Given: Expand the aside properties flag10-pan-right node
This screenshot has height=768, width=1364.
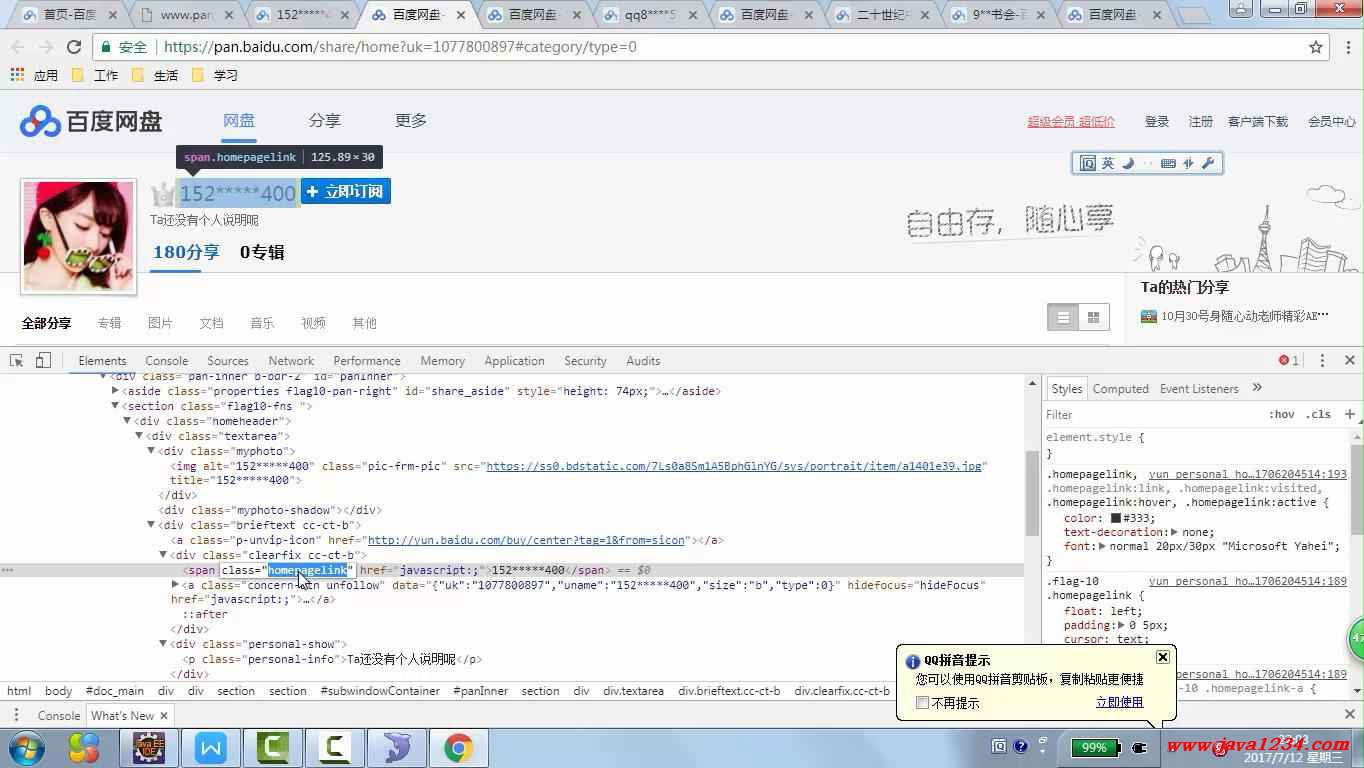Looking at the screenshot, I should (x=116, y=391).
